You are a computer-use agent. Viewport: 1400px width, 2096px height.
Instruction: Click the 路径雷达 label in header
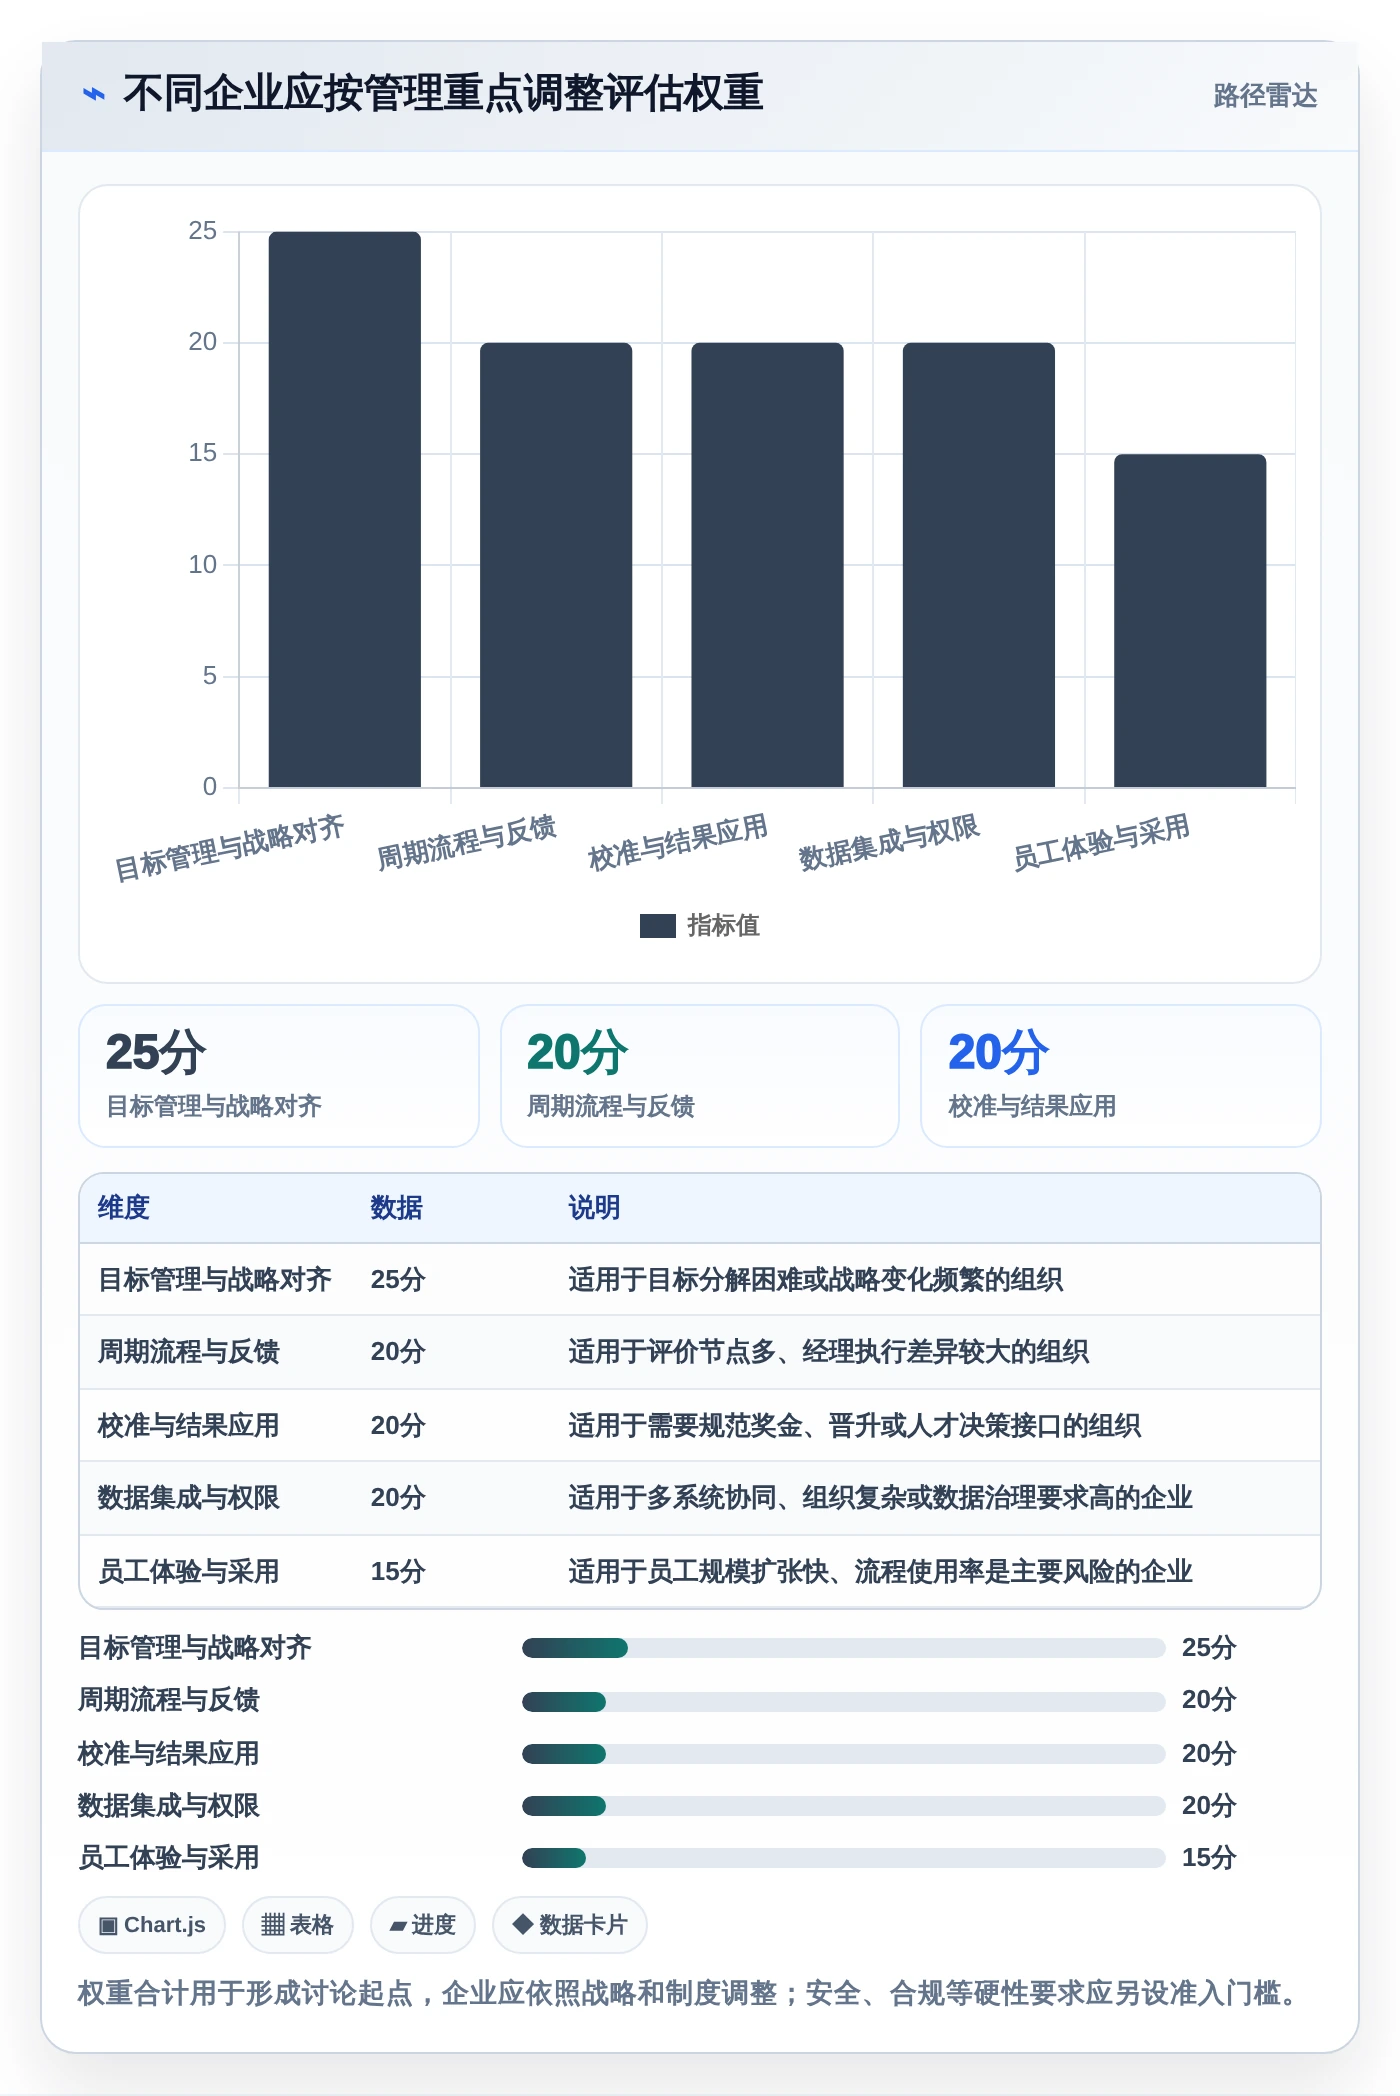pos(1264,95)
